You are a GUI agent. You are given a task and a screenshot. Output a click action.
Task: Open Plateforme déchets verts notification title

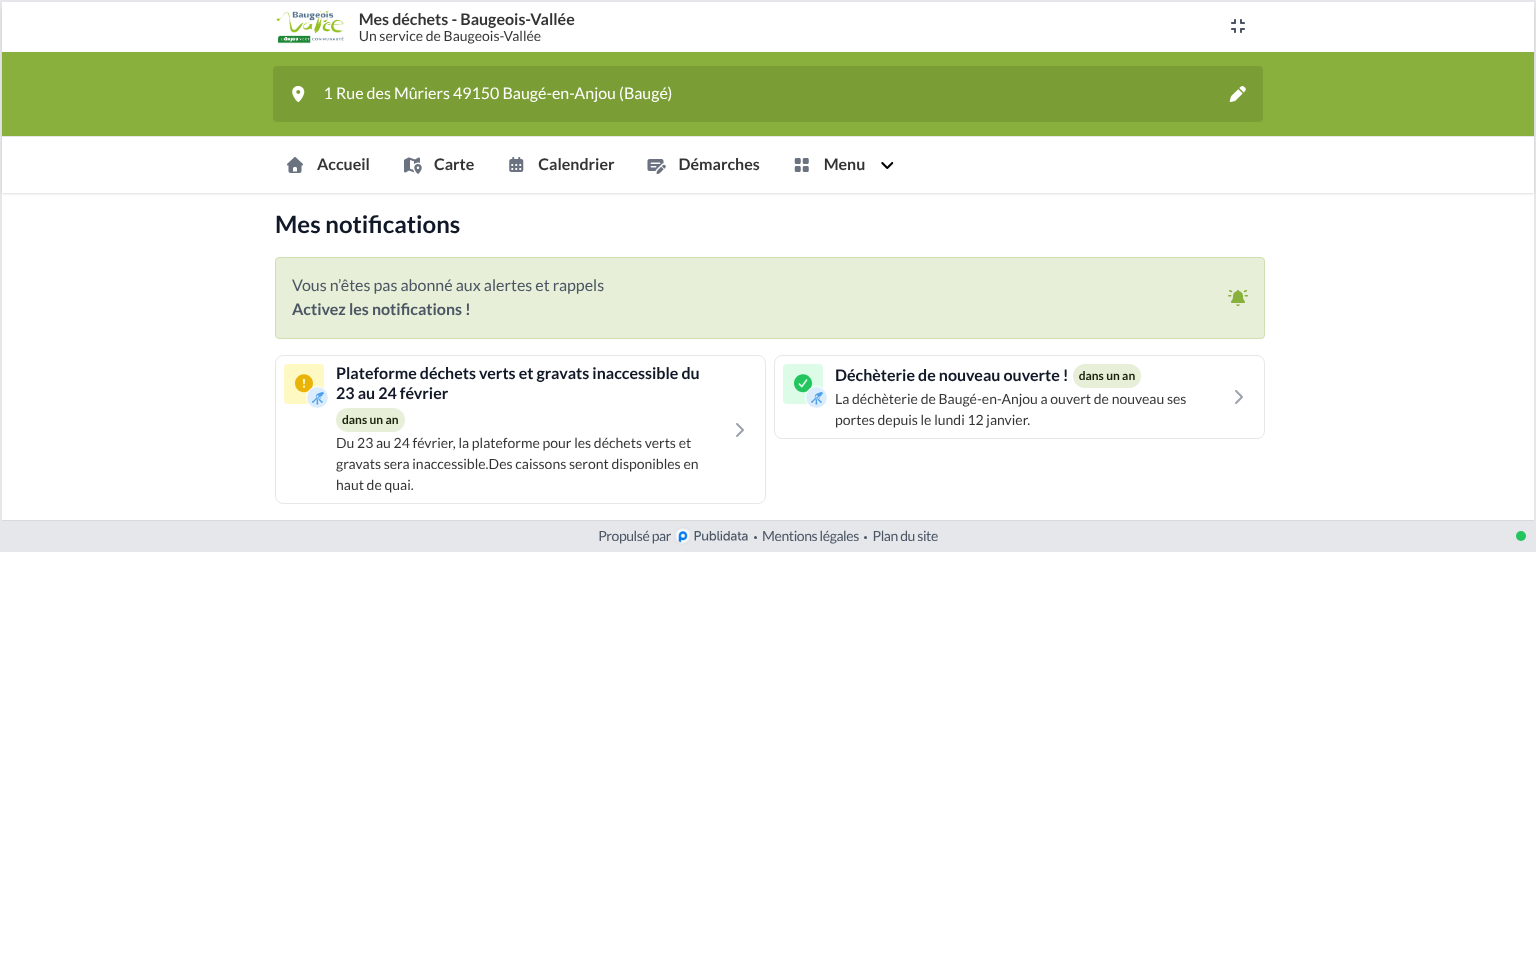pos(518,384)
